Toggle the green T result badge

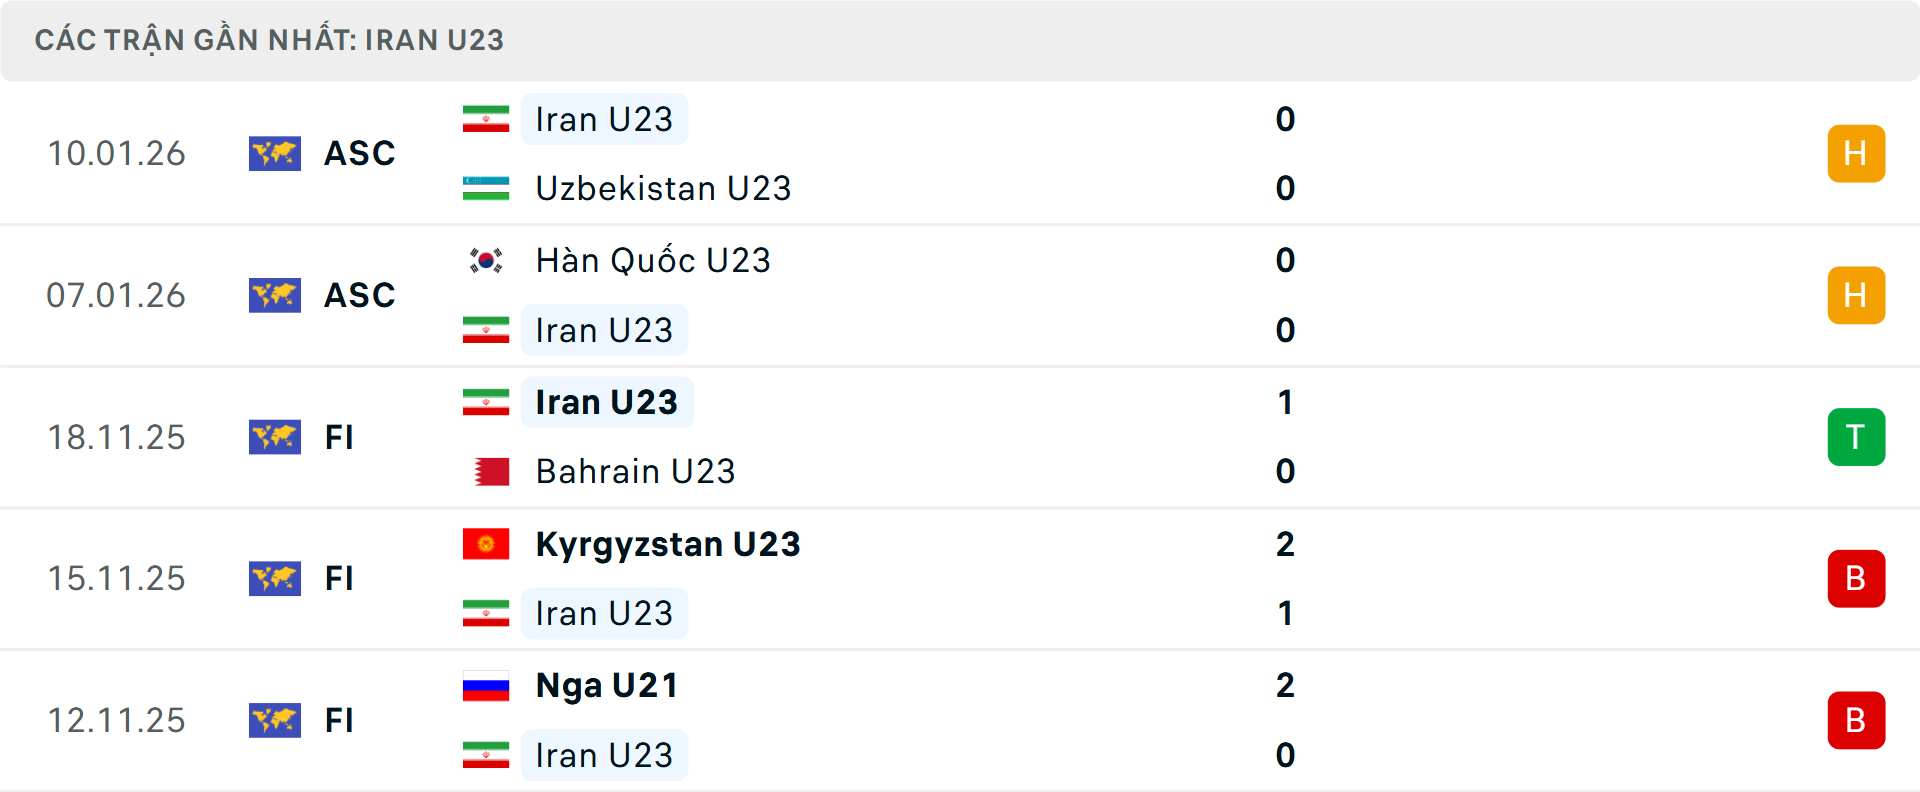point(1856,437)
